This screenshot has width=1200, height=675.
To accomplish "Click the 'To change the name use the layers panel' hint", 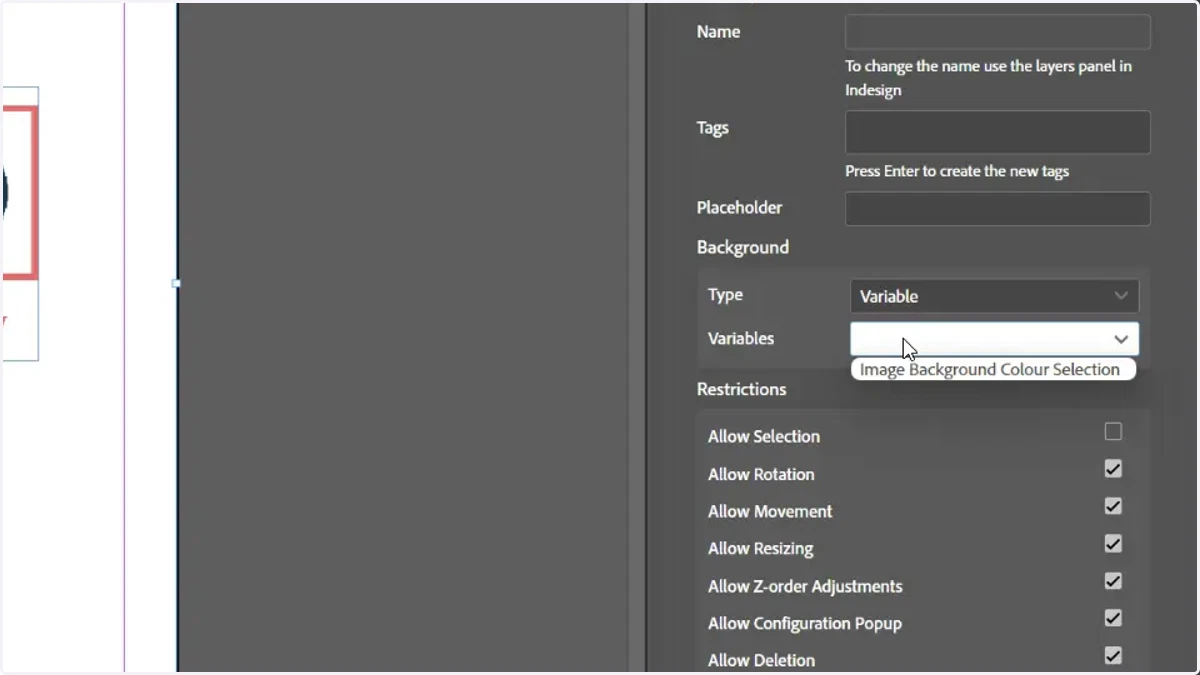I will [x=988, y=78].
